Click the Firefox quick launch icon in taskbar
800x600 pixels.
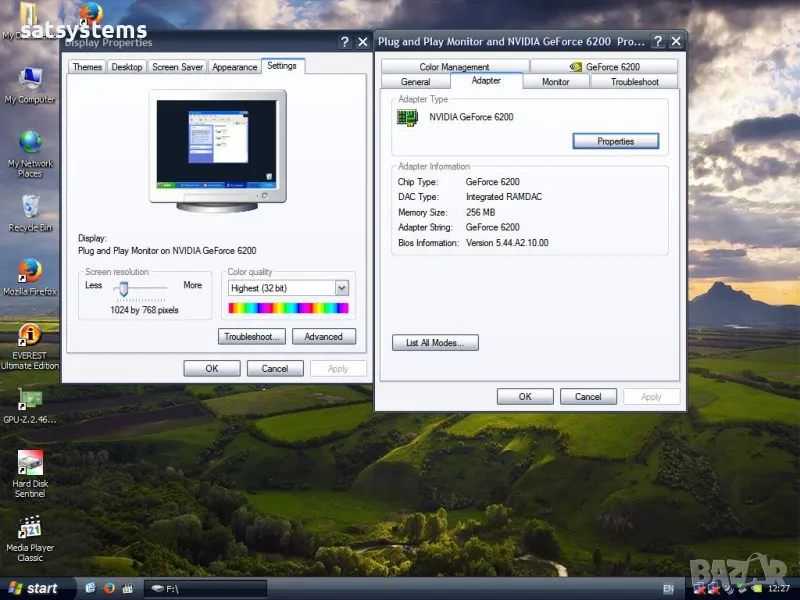[107, 588]
